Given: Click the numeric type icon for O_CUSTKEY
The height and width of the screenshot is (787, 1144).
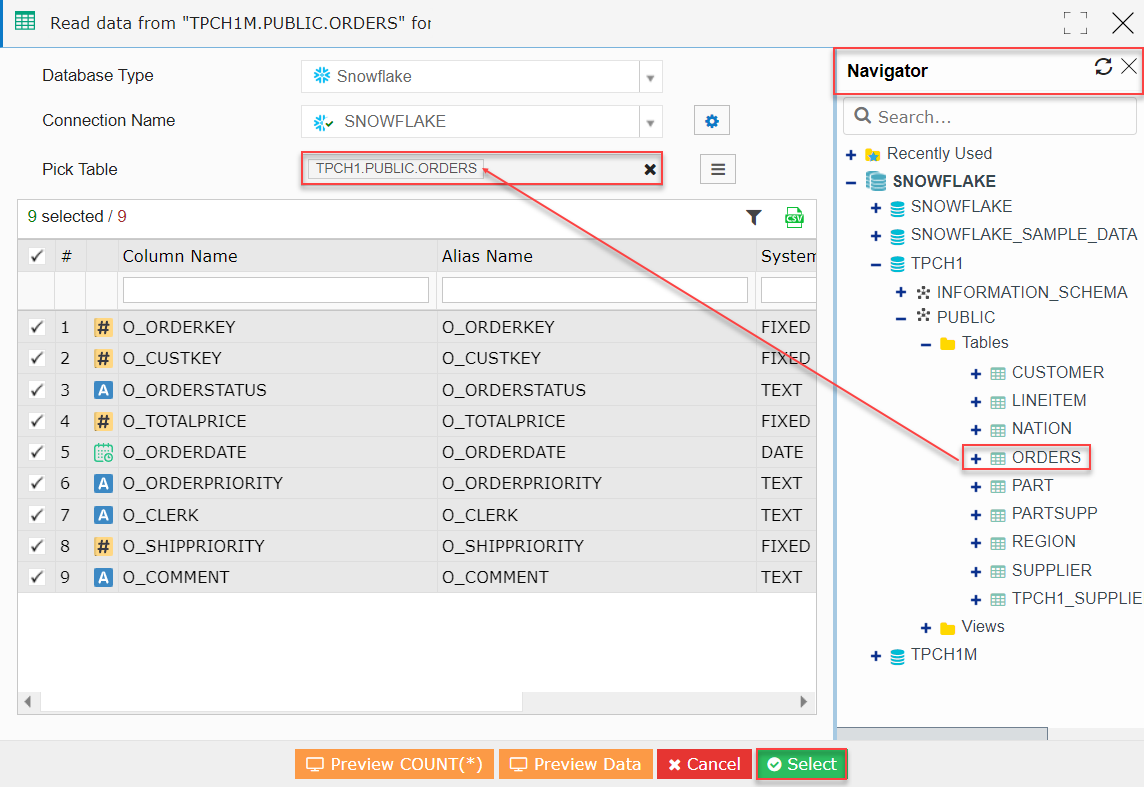Looking at the screenshot, I should point(103,359).
